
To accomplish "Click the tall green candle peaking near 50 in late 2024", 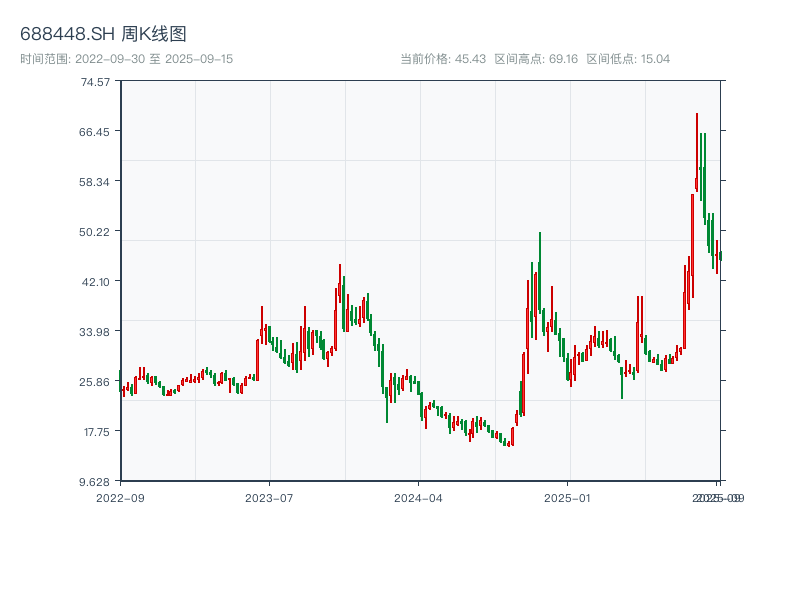I will [540, 273].
